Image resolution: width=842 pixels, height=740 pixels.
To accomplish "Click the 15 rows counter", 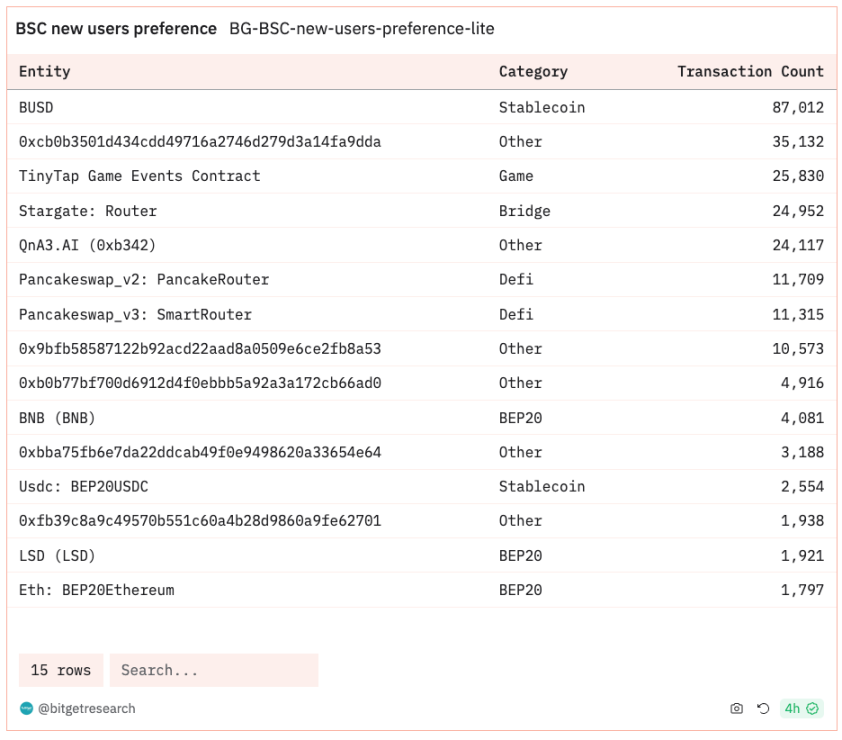I will 61,670.
